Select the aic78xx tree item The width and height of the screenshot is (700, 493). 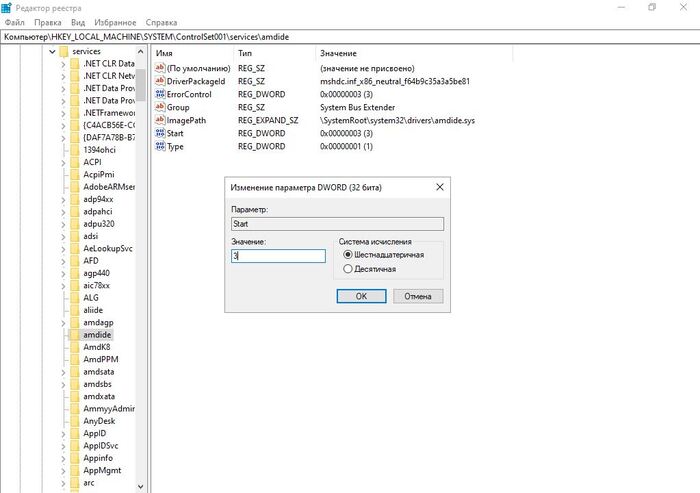click(96, 285)
